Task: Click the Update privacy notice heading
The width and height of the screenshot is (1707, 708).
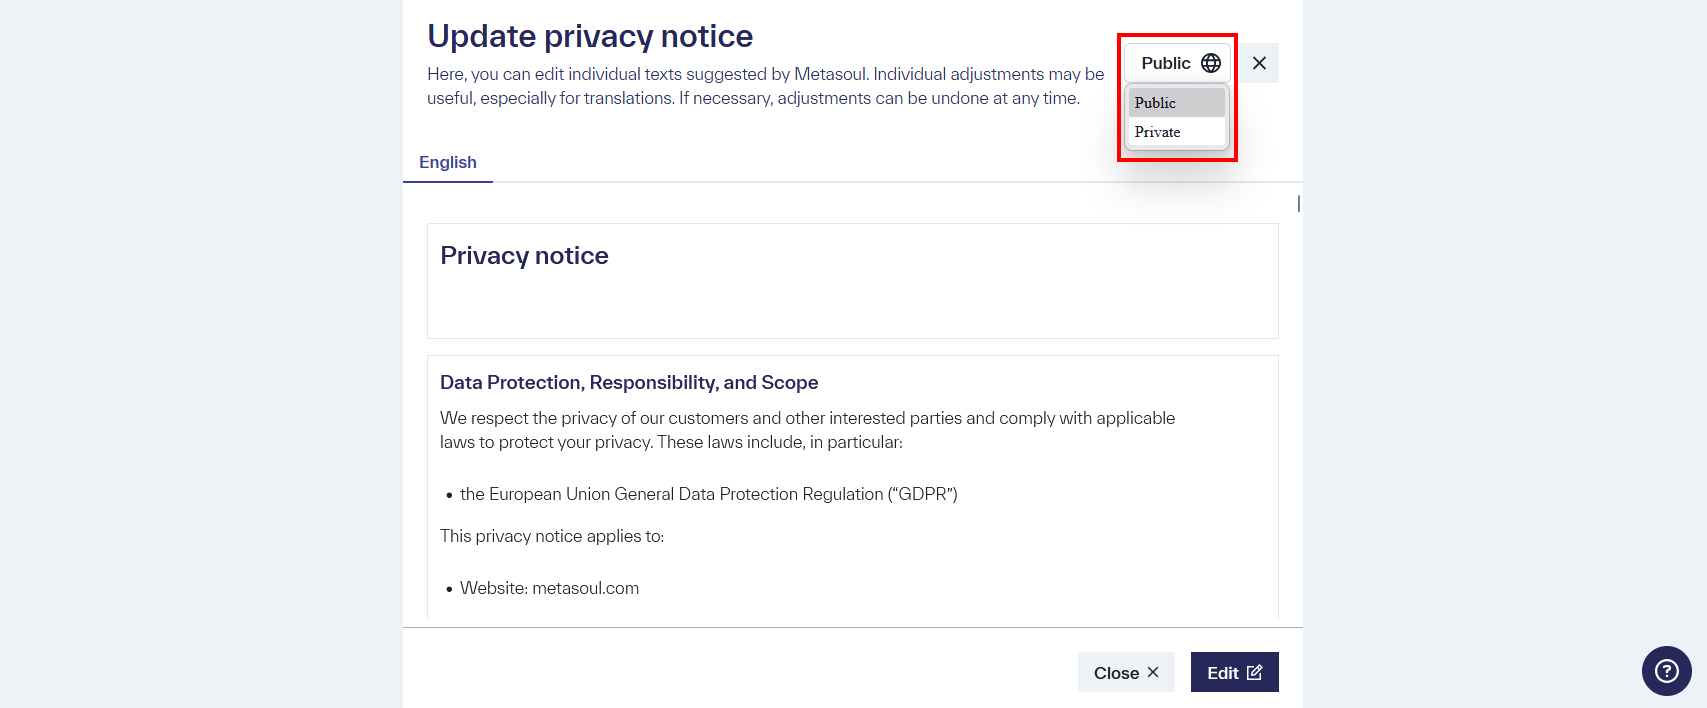Action: click(589, 35)
